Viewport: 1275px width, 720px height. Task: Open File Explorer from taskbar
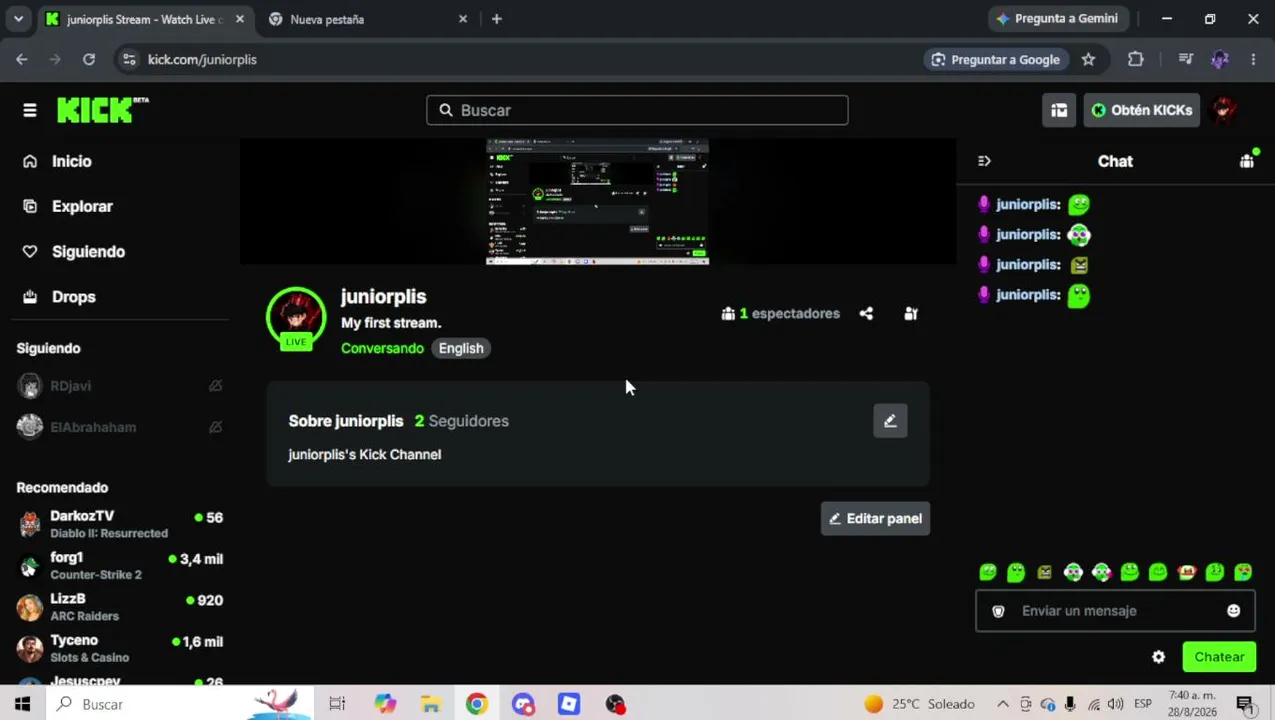[x=431, y=704]
